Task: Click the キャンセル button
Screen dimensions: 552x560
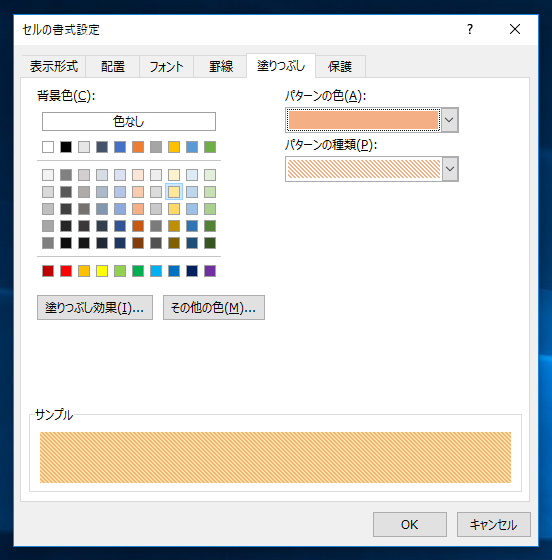Action: click(x=494, y=525)
